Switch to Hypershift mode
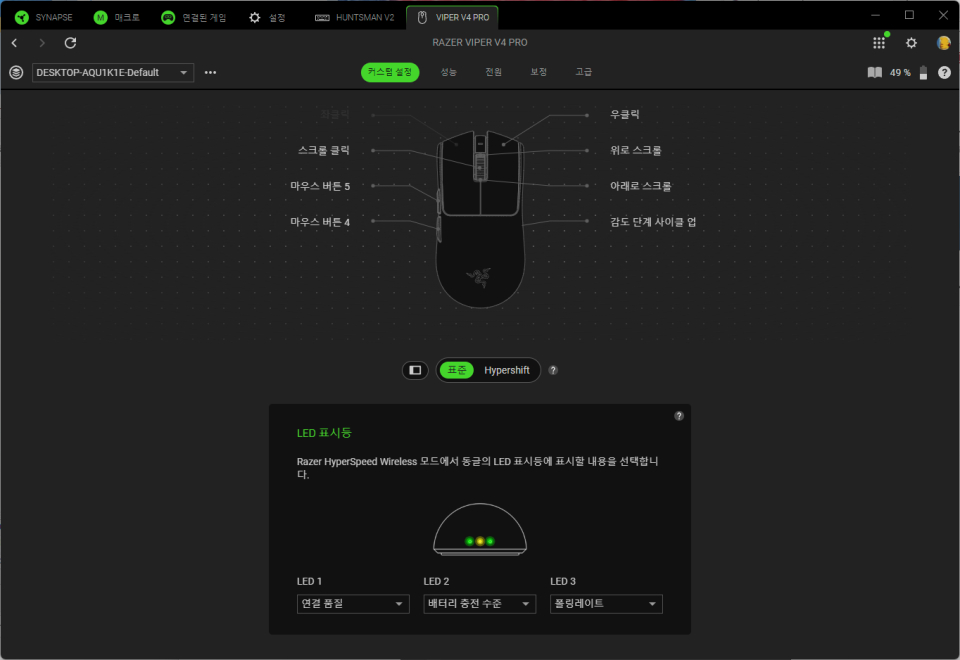This screenshot has width=960, height=660. tap(505, 370)
